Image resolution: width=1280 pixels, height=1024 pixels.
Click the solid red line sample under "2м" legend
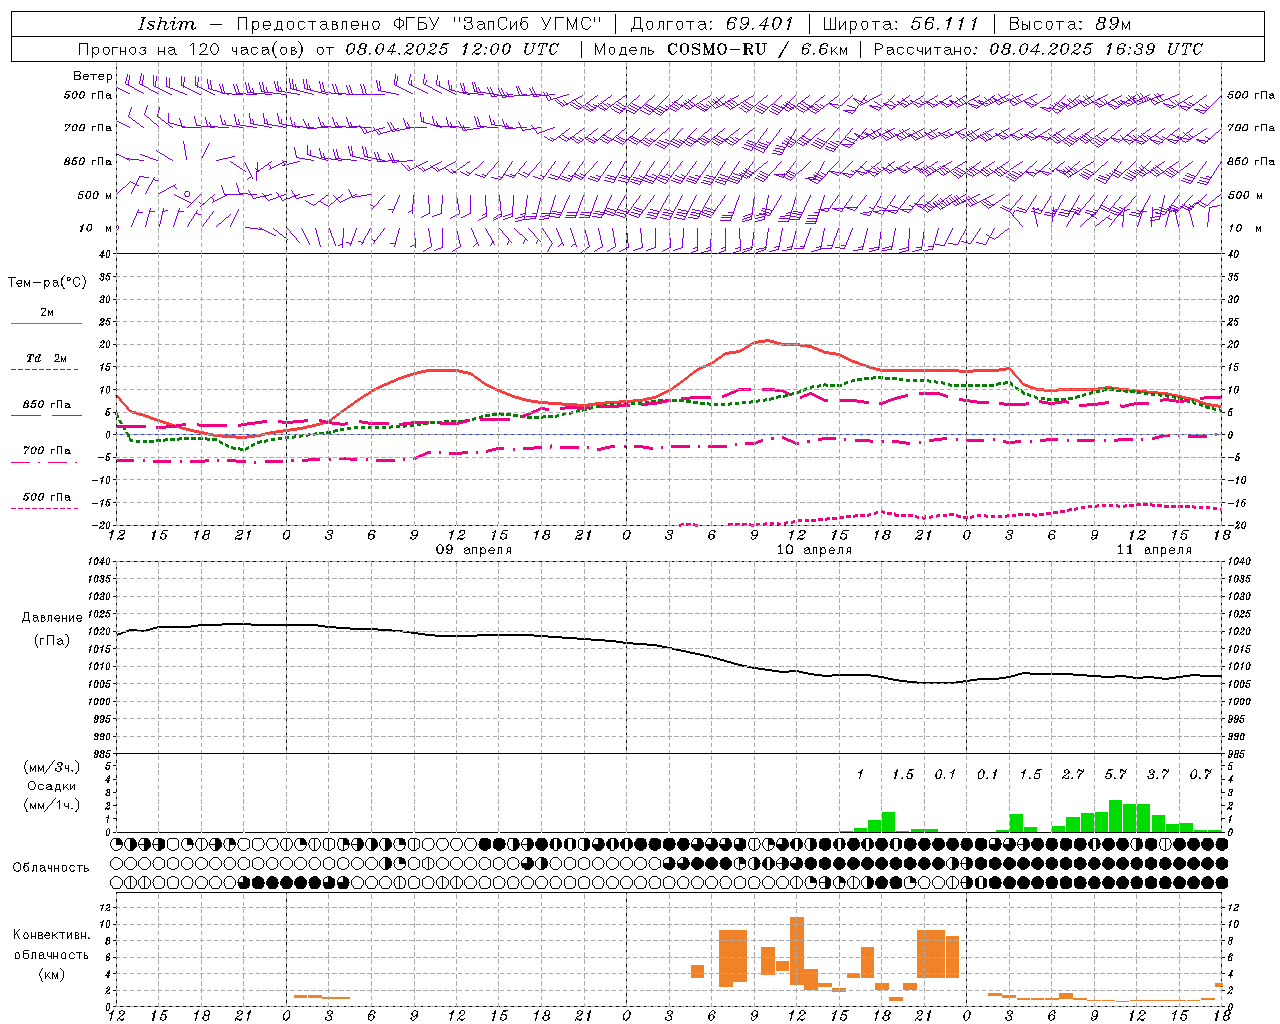(x=46, y=324)
